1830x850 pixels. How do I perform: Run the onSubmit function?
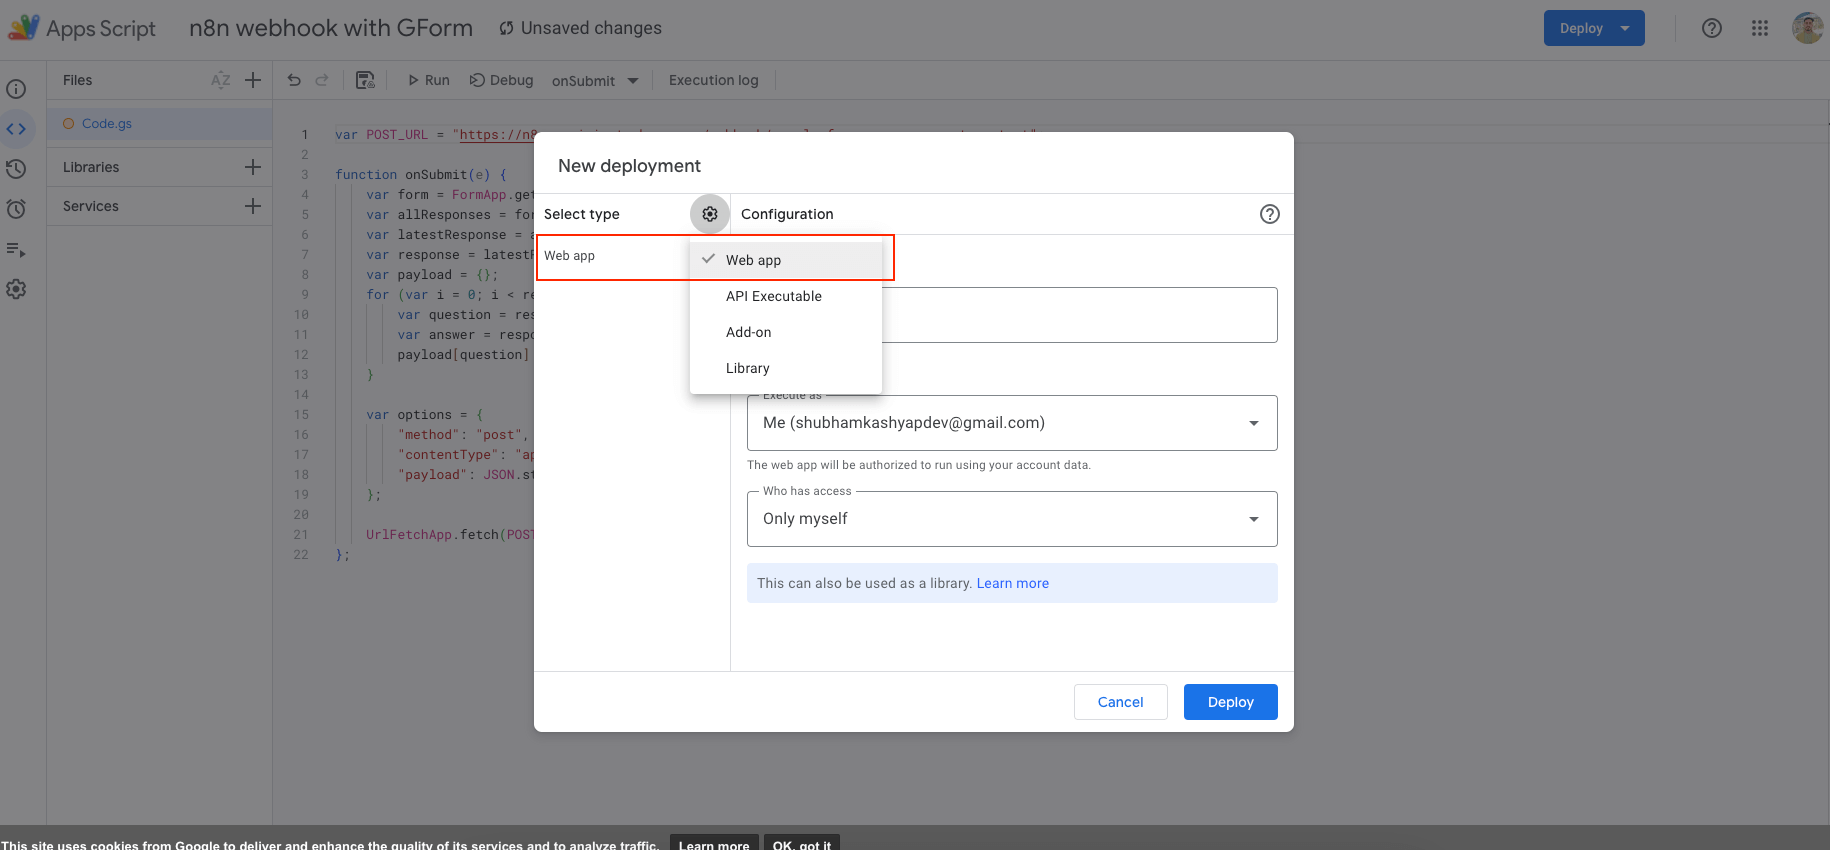click(428, 80)
